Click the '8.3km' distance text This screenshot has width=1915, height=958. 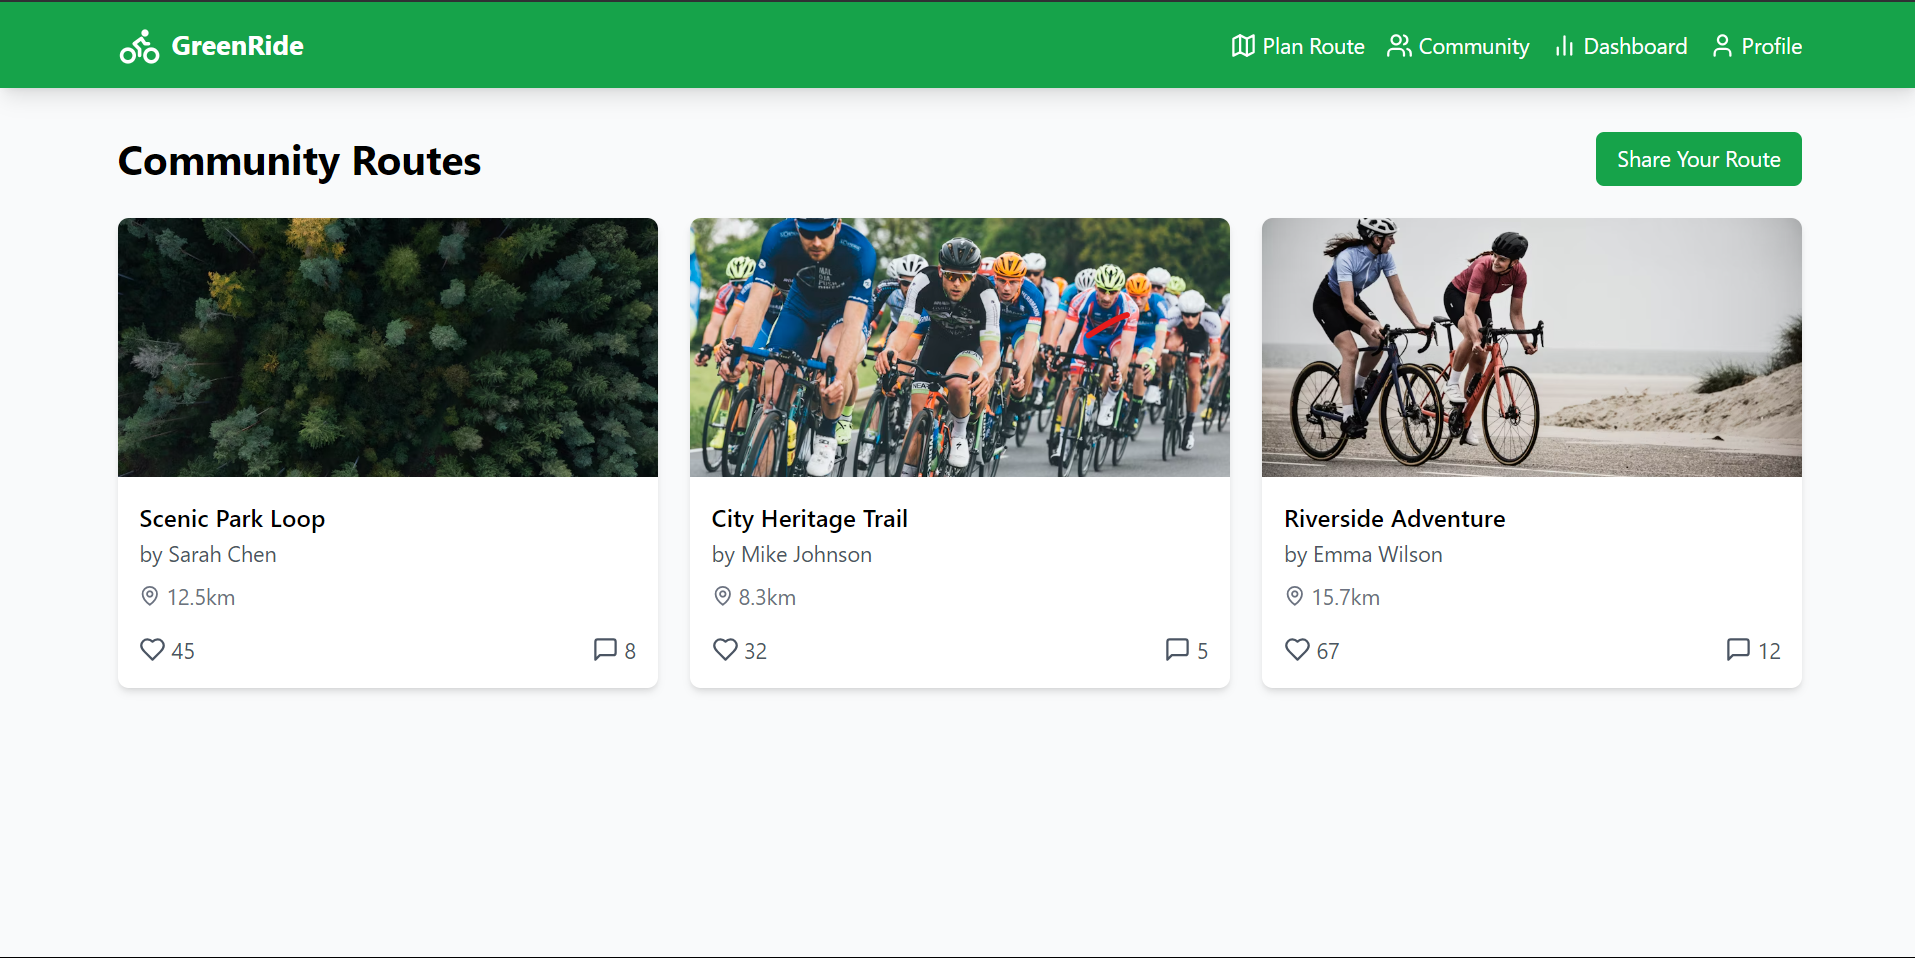coord(767,598)
